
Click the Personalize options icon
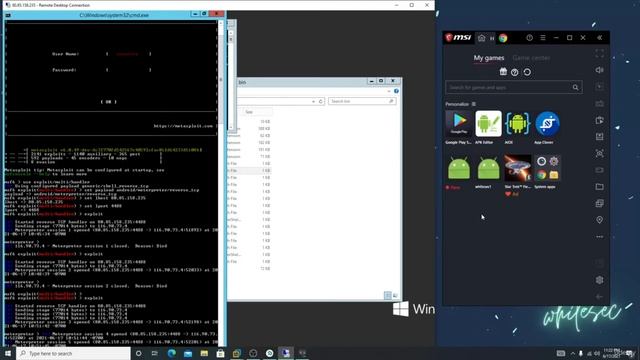pyautogui.click(x=473, y=104)
